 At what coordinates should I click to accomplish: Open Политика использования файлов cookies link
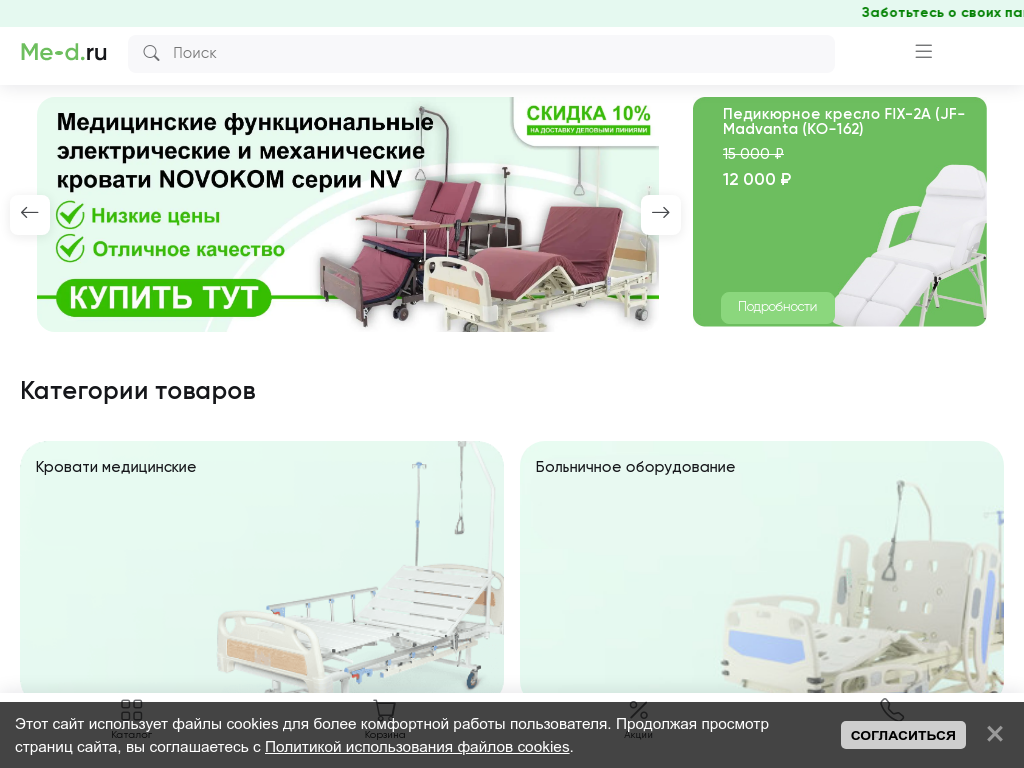click(x=417, y=746)
